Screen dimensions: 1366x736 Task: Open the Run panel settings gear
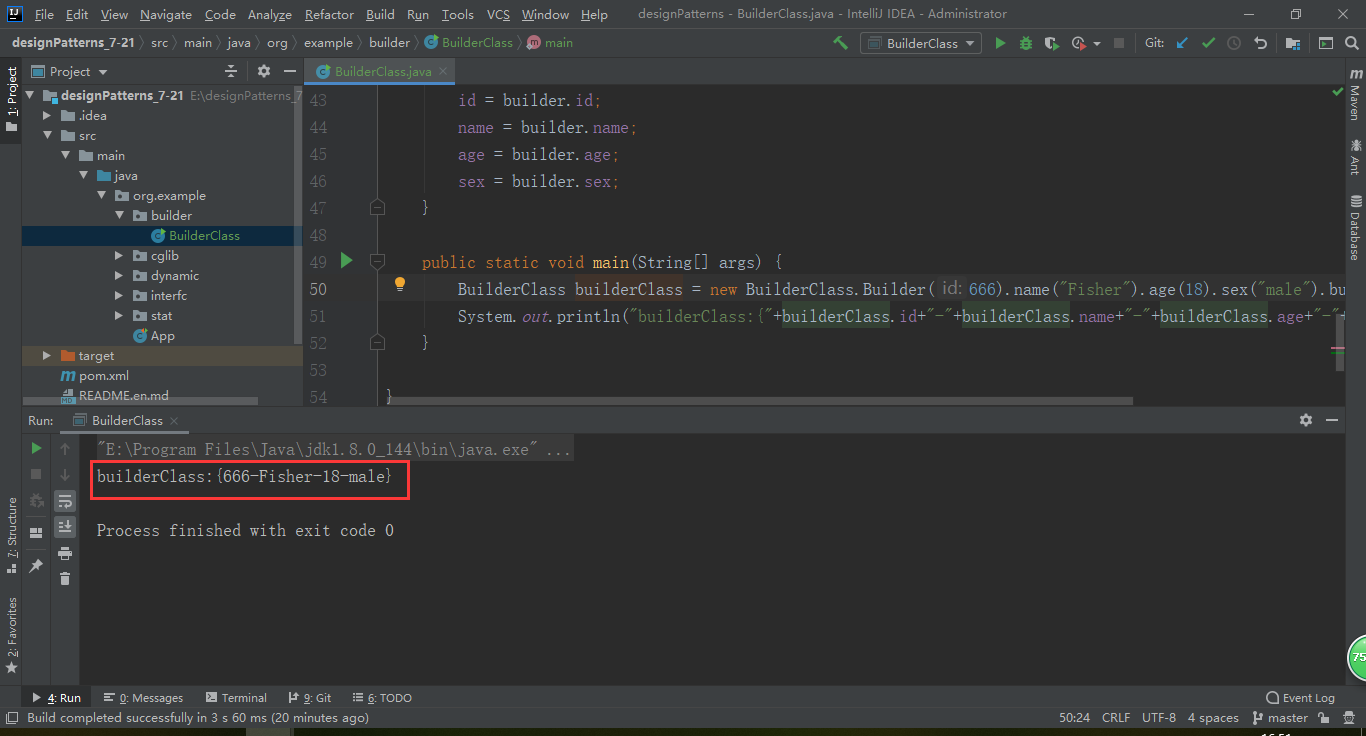pos(1305,420)
